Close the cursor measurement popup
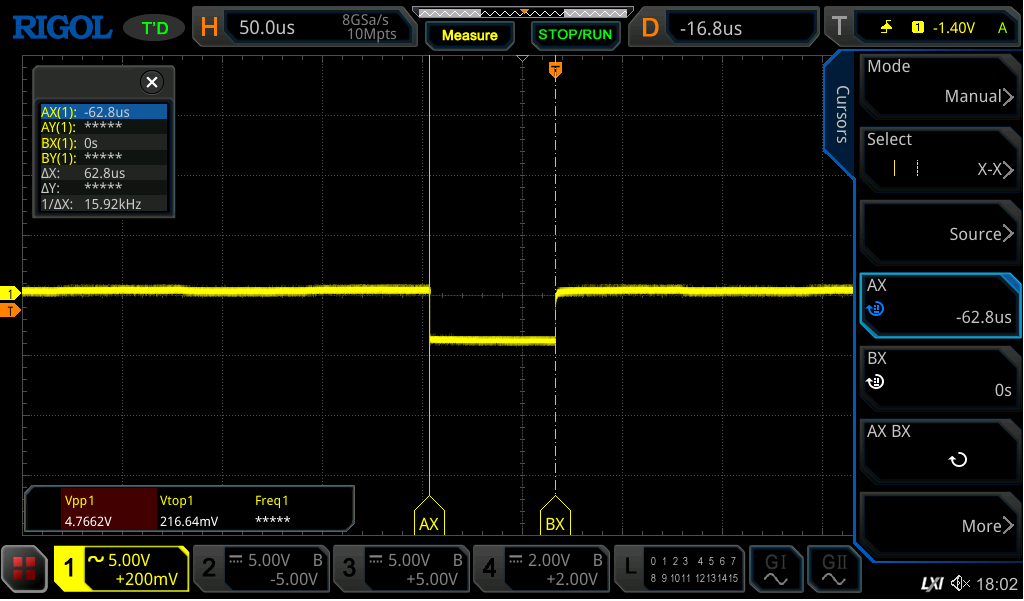 click(151, 82)
